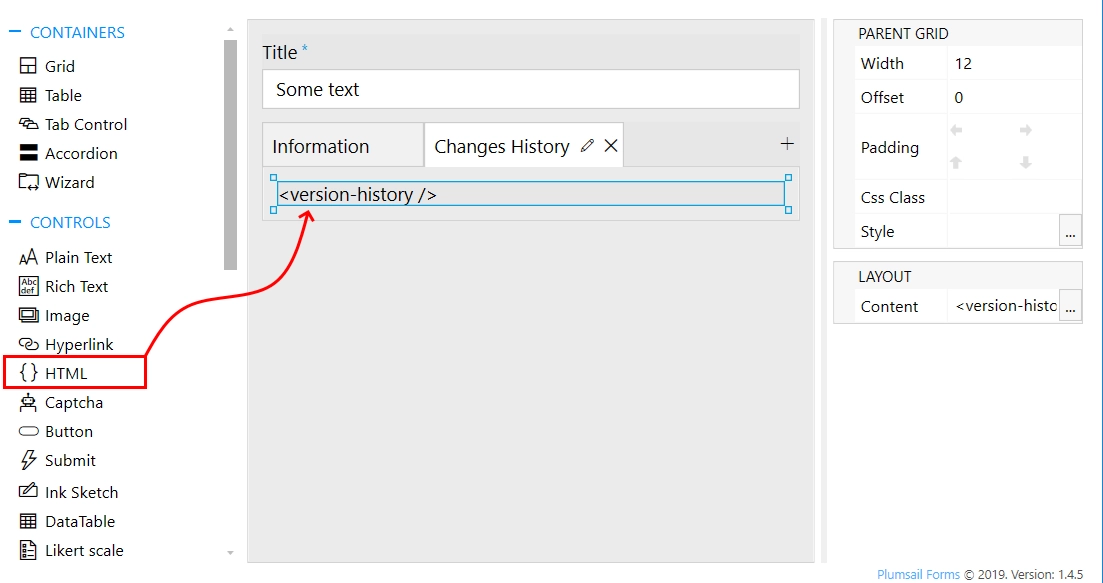Viewport: 1103px width, 583px height.
Task: Select the Wizard container icon
Action: coord(31,182)
